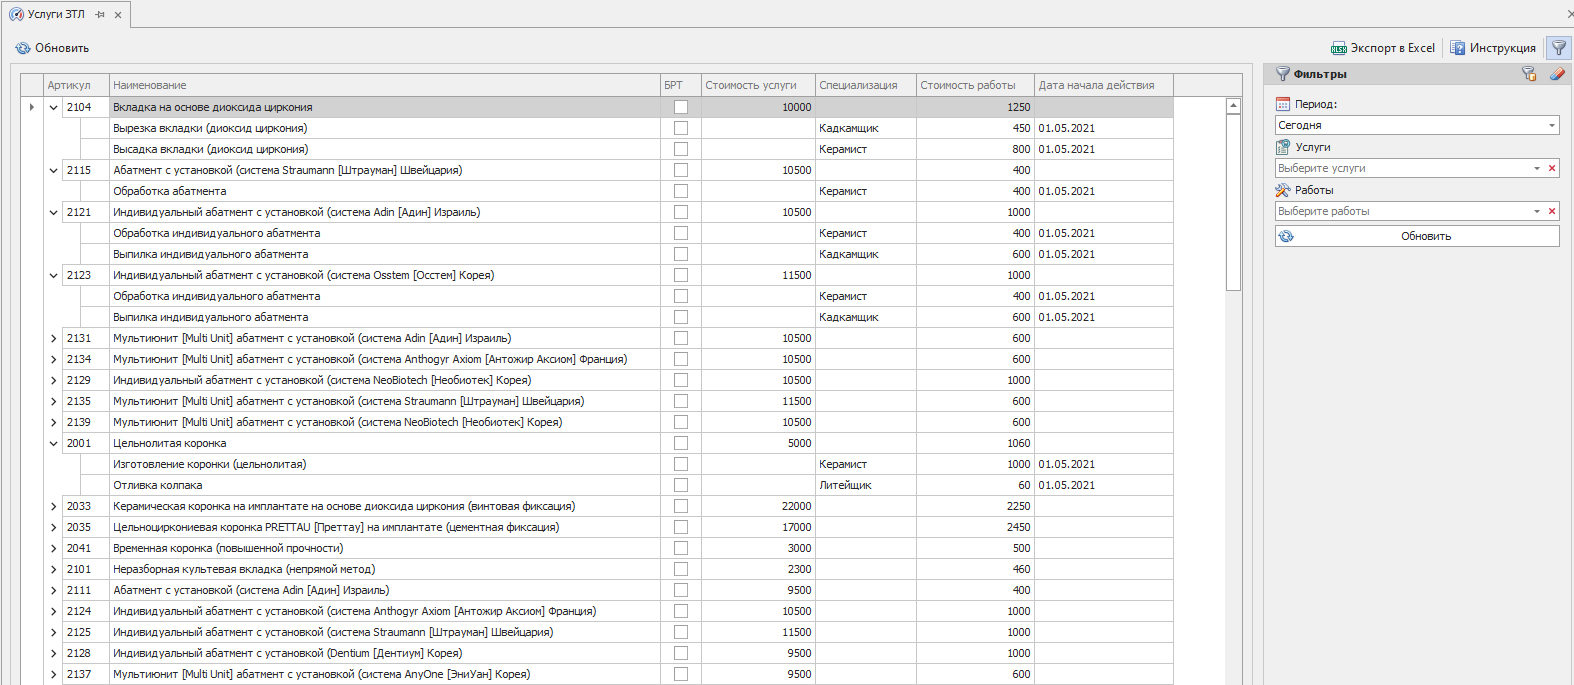Click the vertical scrollbar thumb of the table
Viewport: 1574px width, 685px height.
[x=1233, y=200]
